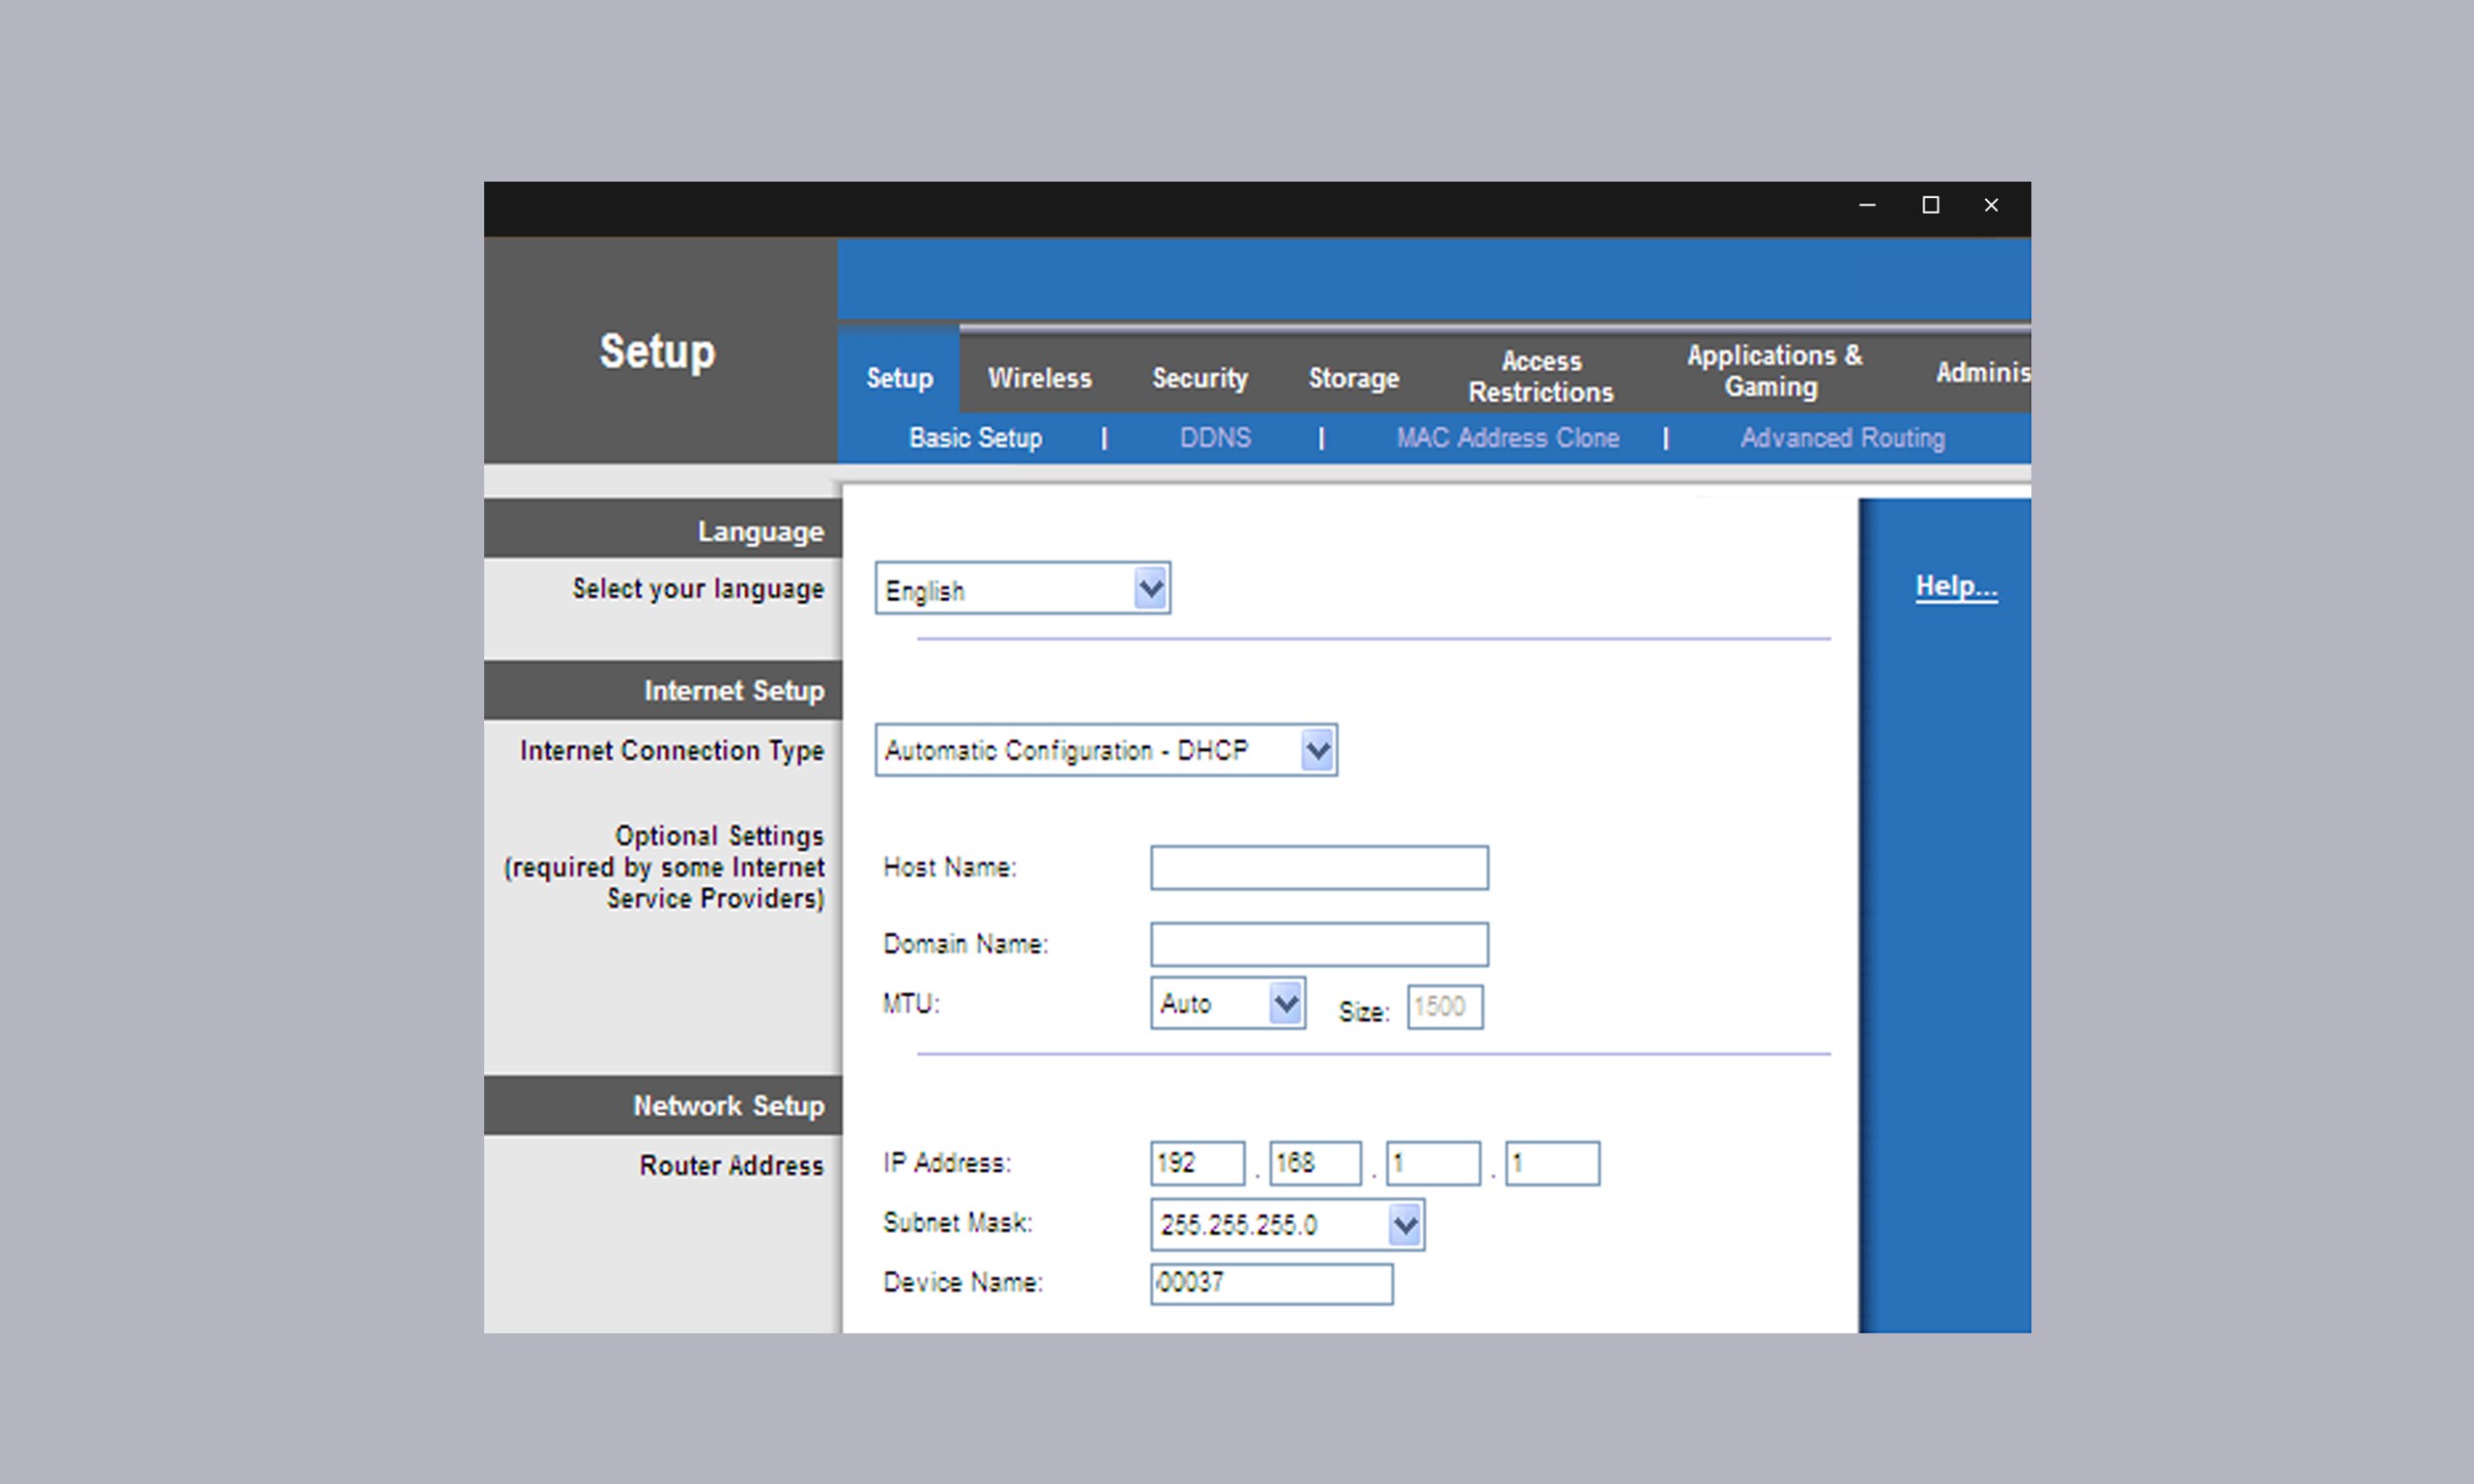Image resolution: width=2474 pixels, height=1484 pixels.
Task: Open Applications & Gaming tab
Action: [1773, 371]
